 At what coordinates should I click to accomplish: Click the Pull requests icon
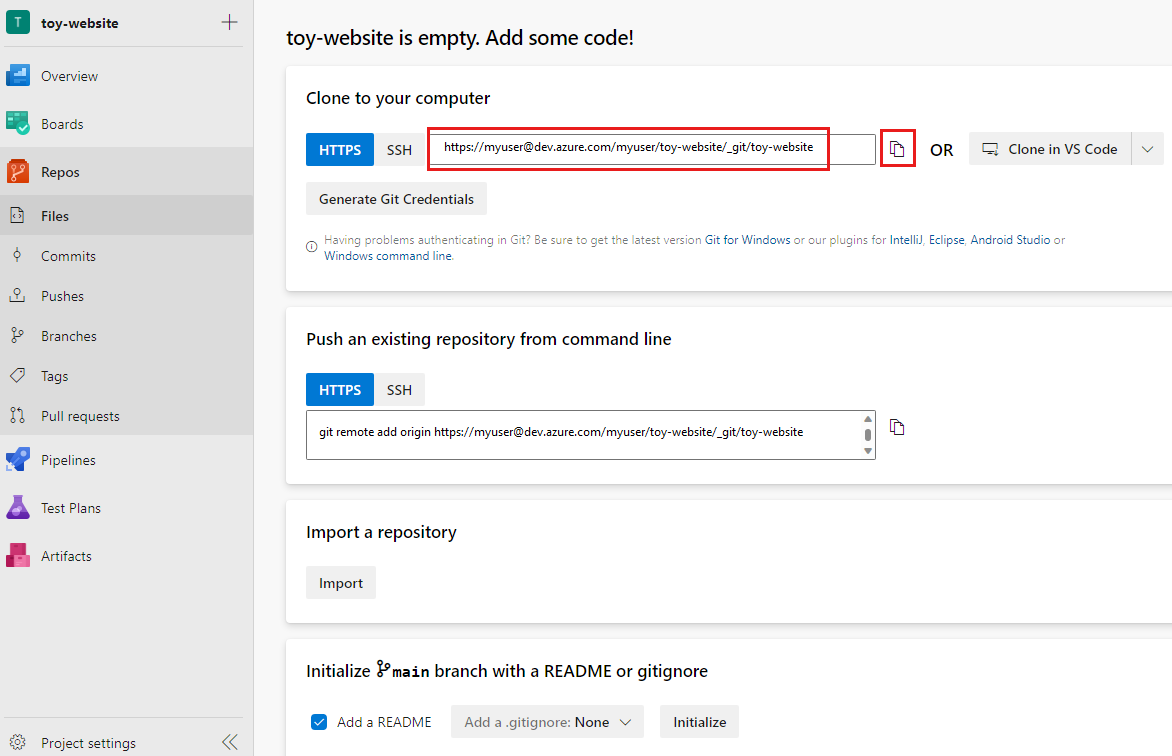17,416
